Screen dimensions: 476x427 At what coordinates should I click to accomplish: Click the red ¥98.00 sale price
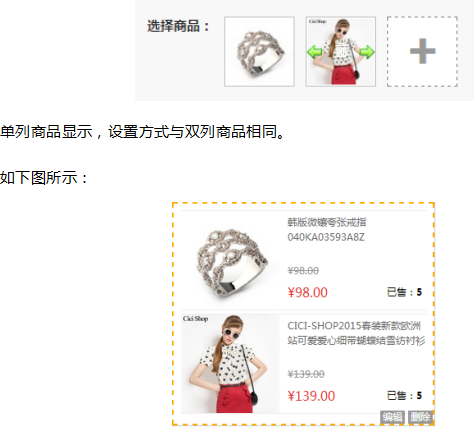click(x=308, y=292)
